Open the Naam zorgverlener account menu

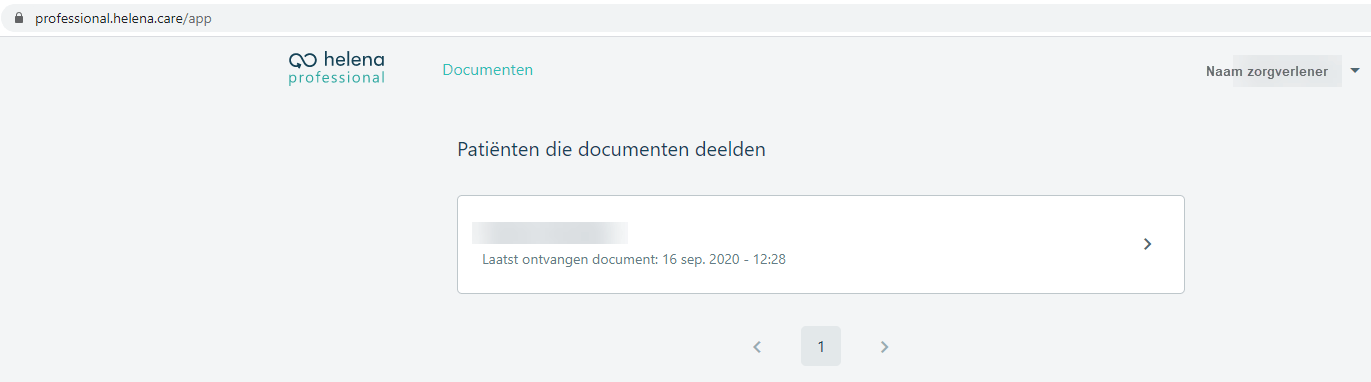point(1267,71)
